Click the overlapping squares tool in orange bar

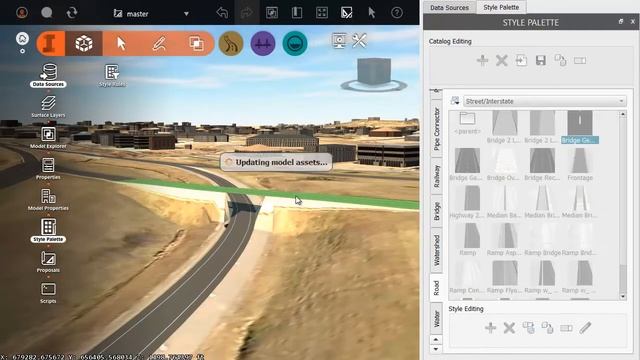tap(196, 43)
